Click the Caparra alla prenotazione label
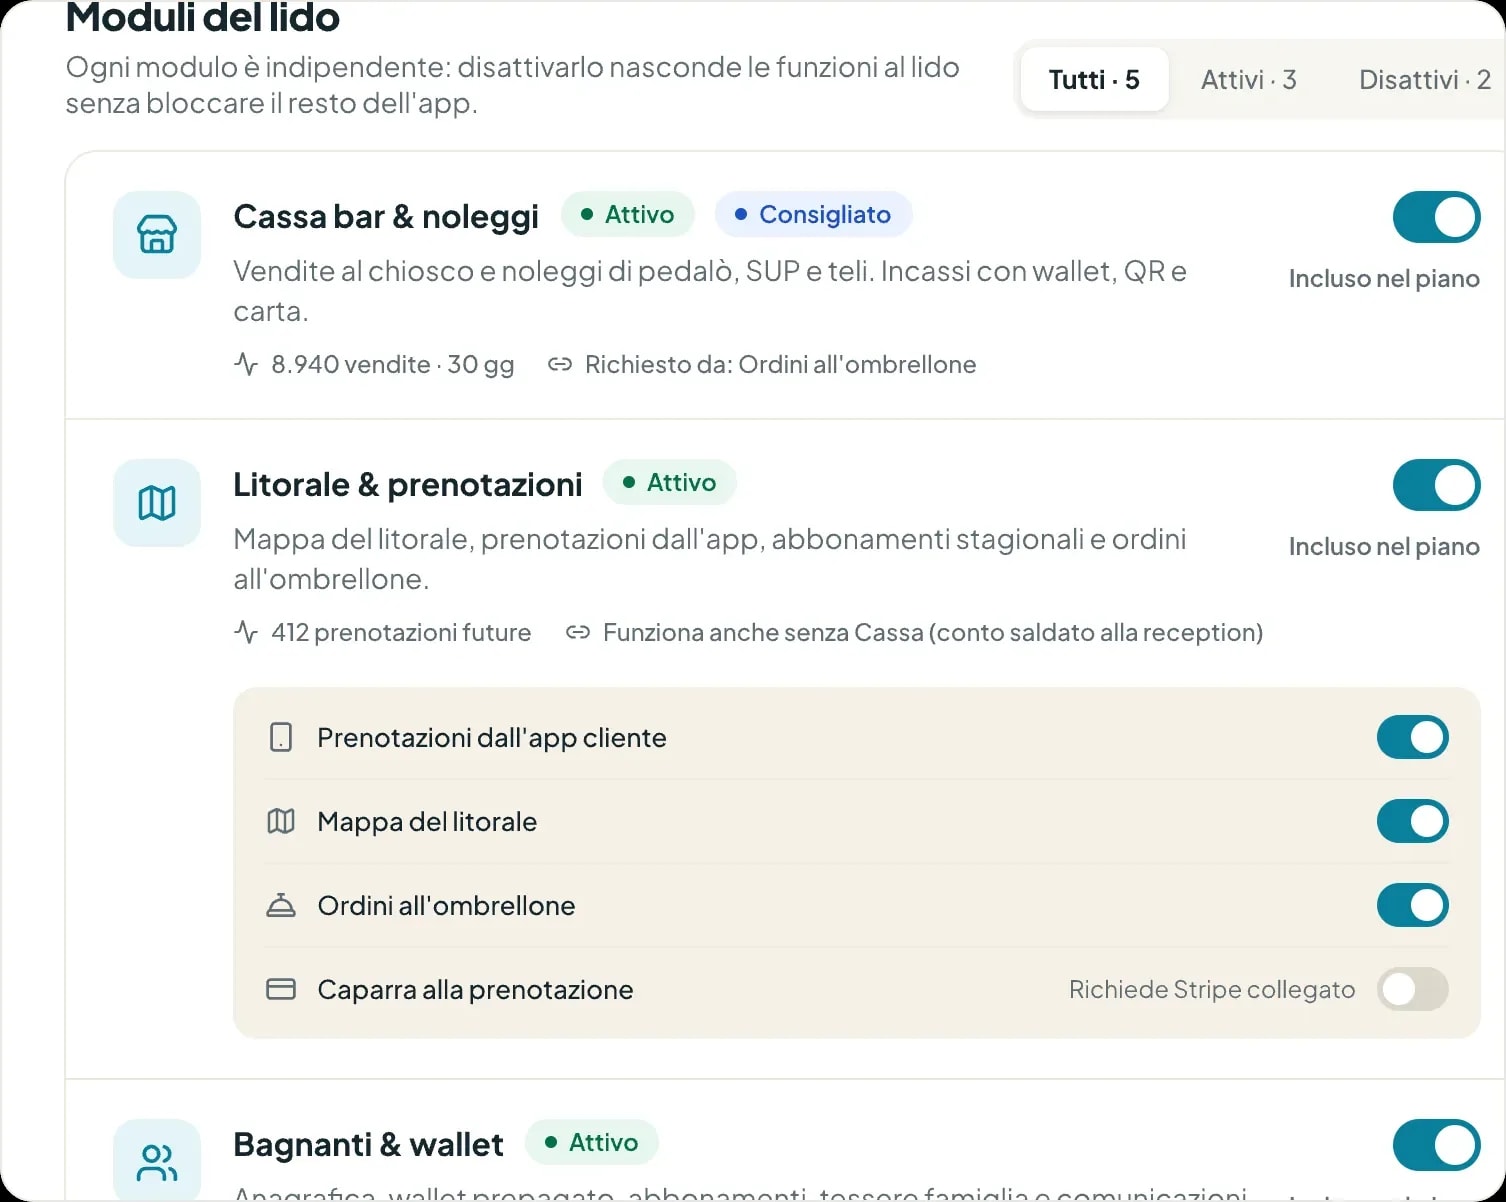The width and height of the screenshot is (1506, 1202). click(x=475, y=990)
